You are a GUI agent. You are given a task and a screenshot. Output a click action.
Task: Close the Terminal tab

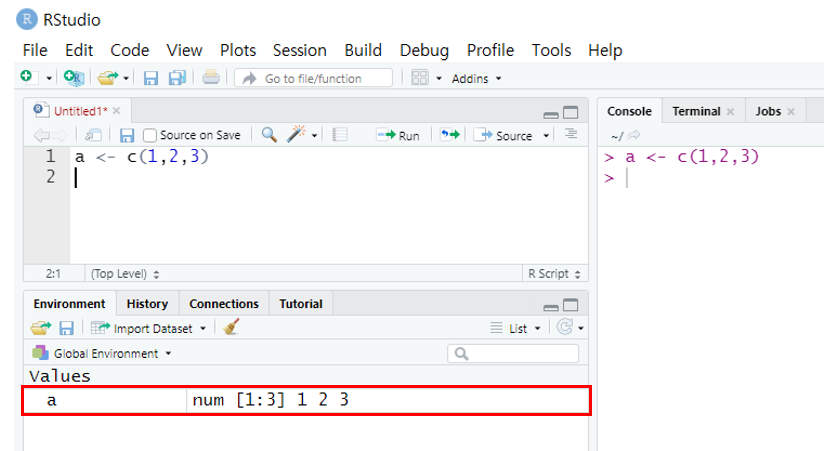(x=730, y=112)
